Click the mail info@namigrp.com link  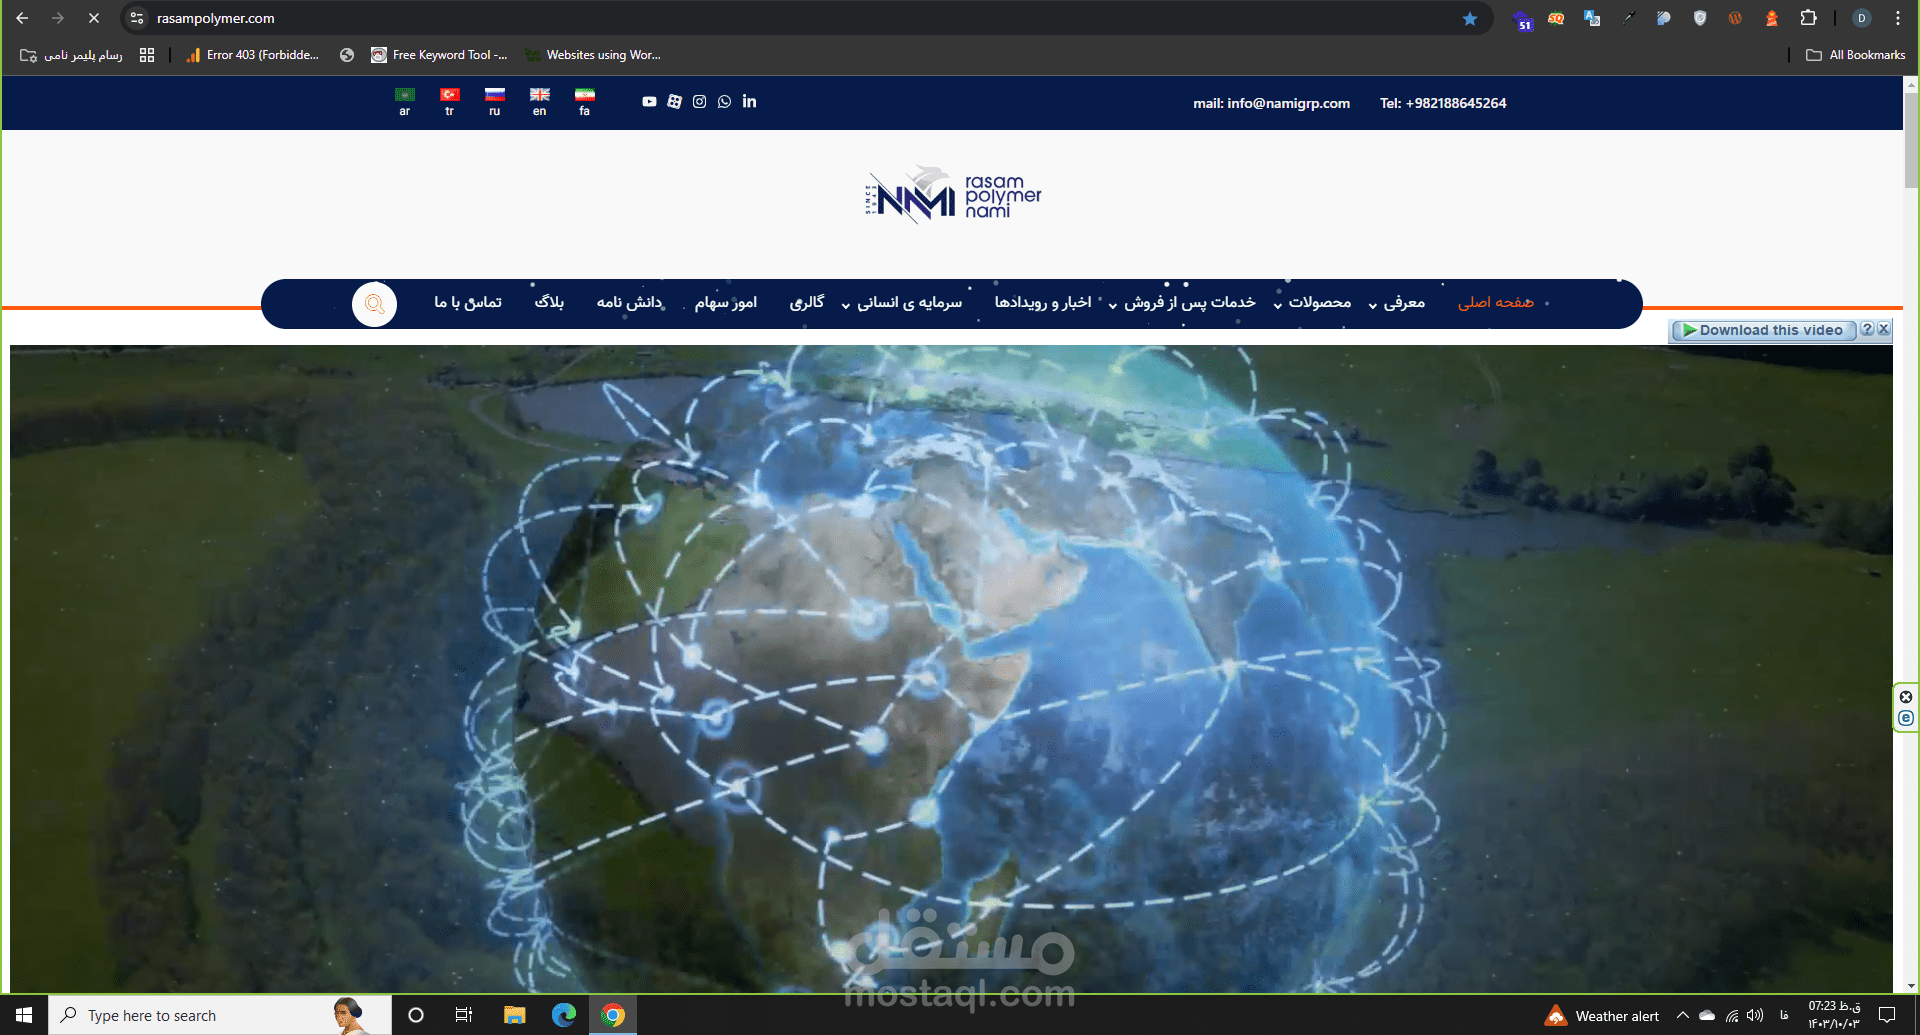point(1271,103)
